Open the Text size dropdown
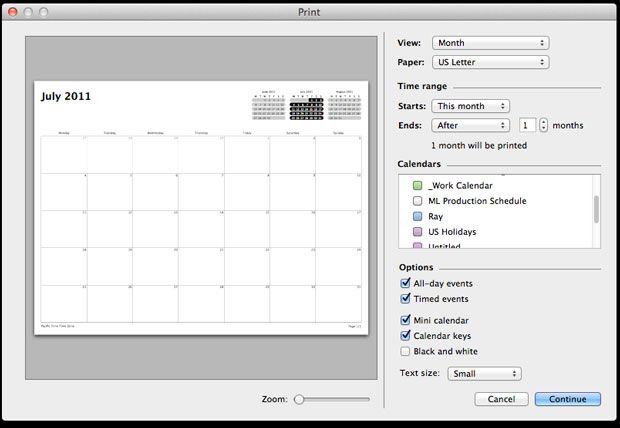 (484, 374)
